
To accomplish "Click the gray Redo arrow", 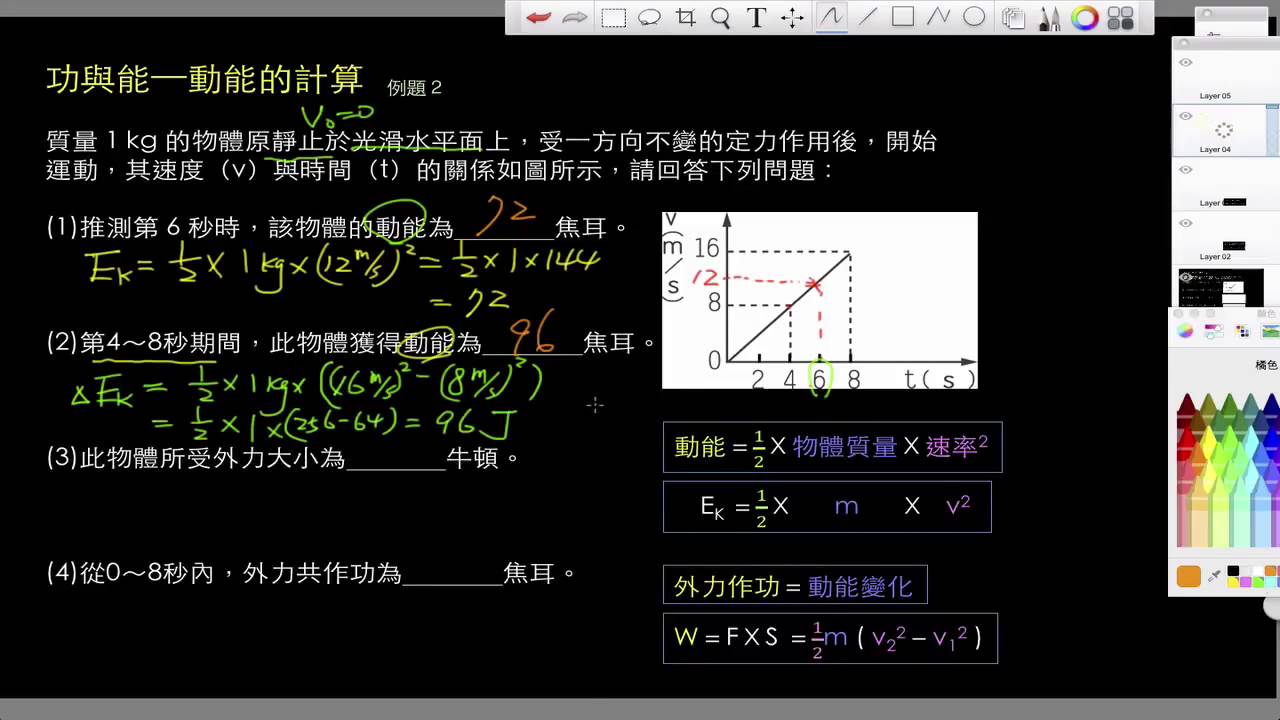I will (x=574, y=18).
